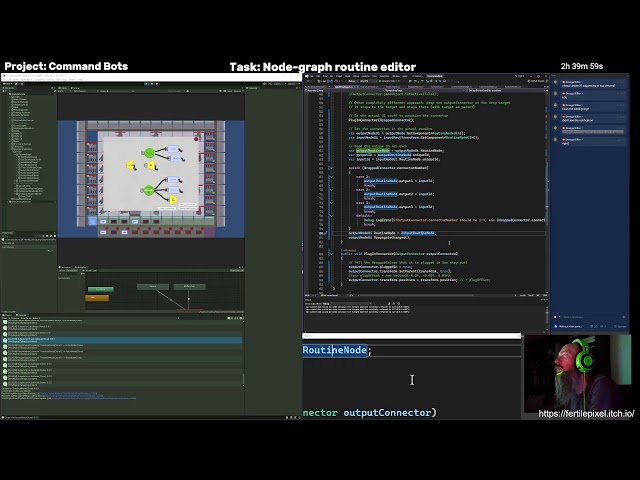Click the first chat message avatar in the chat panel
Image resolution: width=640 pixels, height=480 pixels.
click(556, 83)
